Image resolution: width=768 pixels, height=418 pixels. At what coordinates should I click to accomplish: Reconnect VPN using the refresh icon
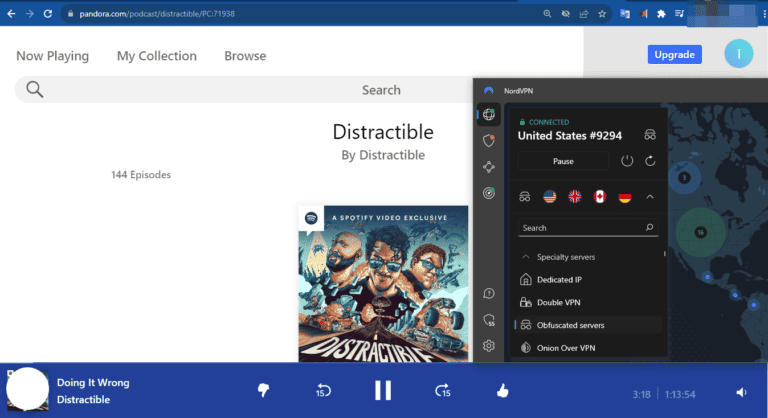[x=650, y=161]
